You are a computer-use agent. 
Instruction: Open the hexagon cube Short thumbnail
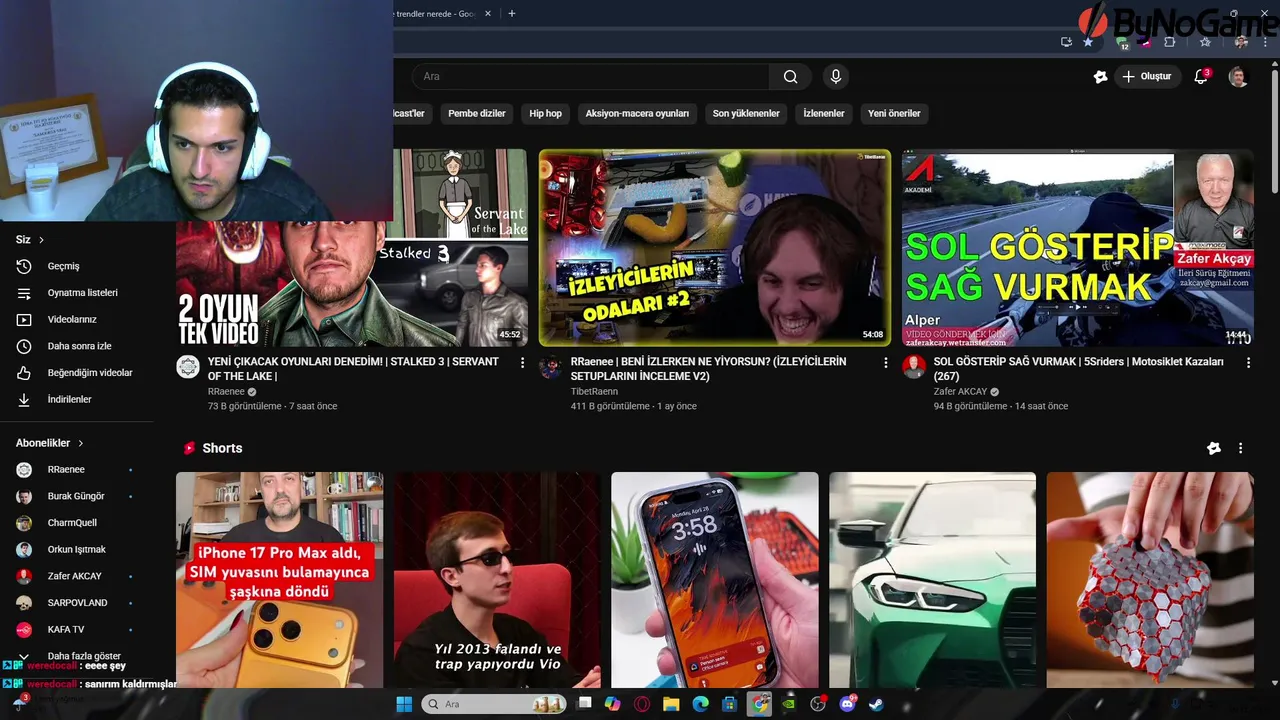pyautogui.click(x=1150, y=580)
